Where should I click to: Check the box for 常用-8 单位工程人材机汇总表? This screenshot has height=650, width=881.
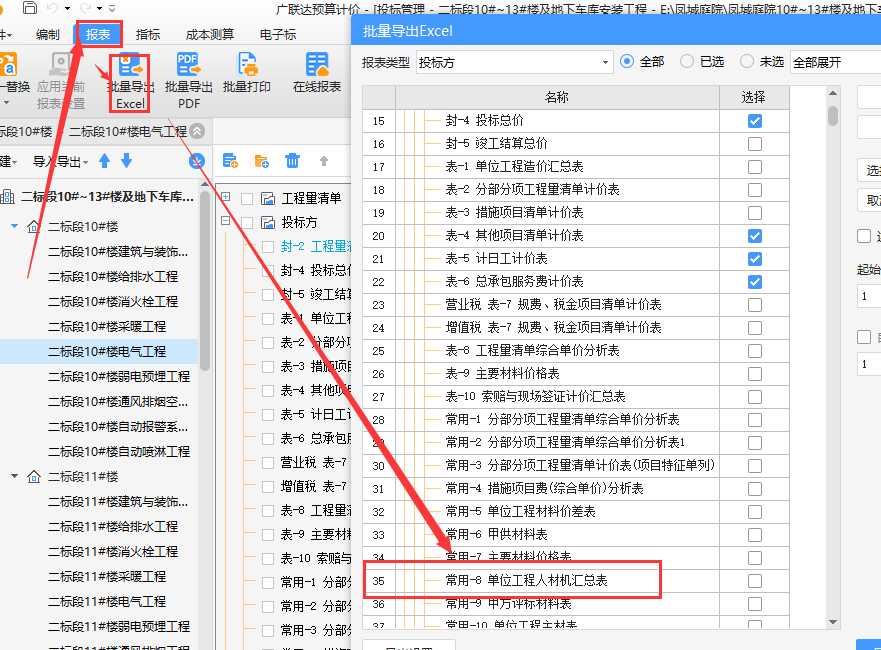[755, 581]
